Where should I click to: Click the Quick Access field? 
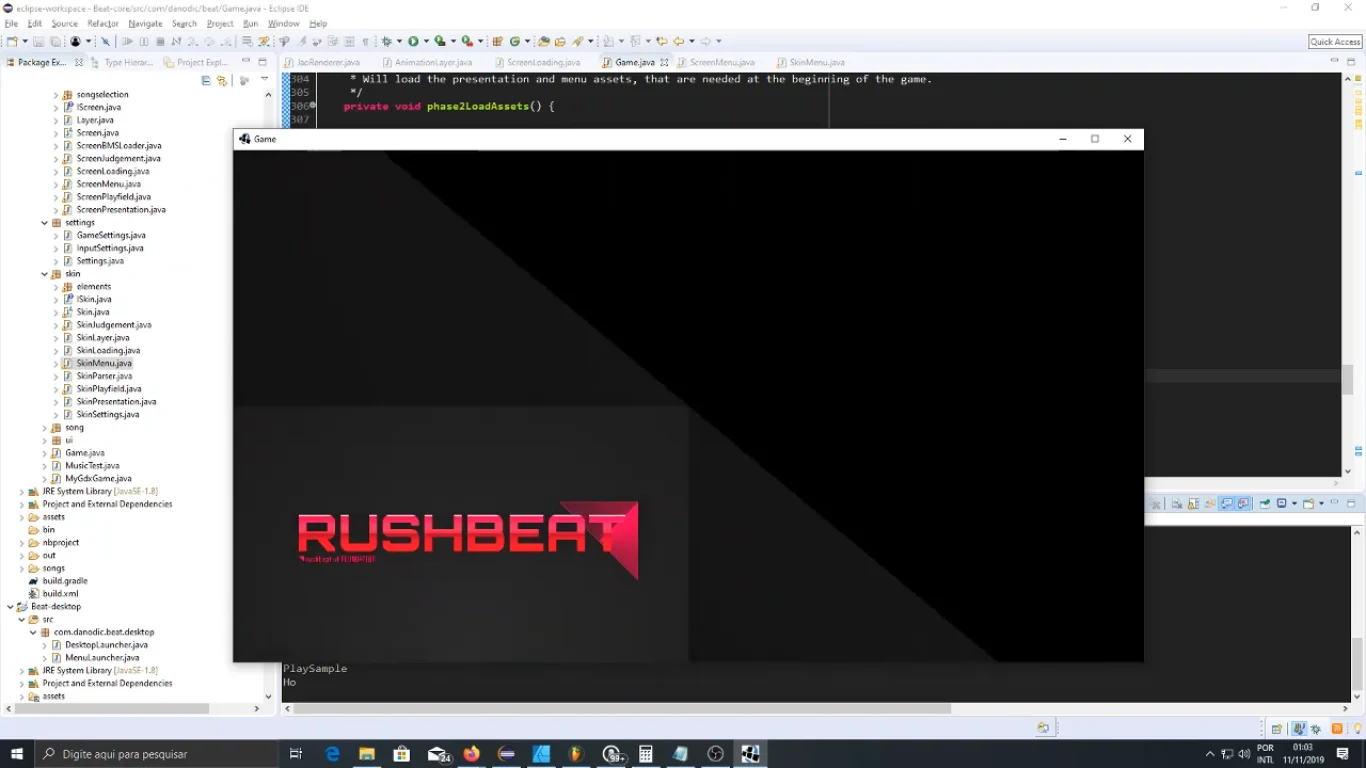point(1335,41)
